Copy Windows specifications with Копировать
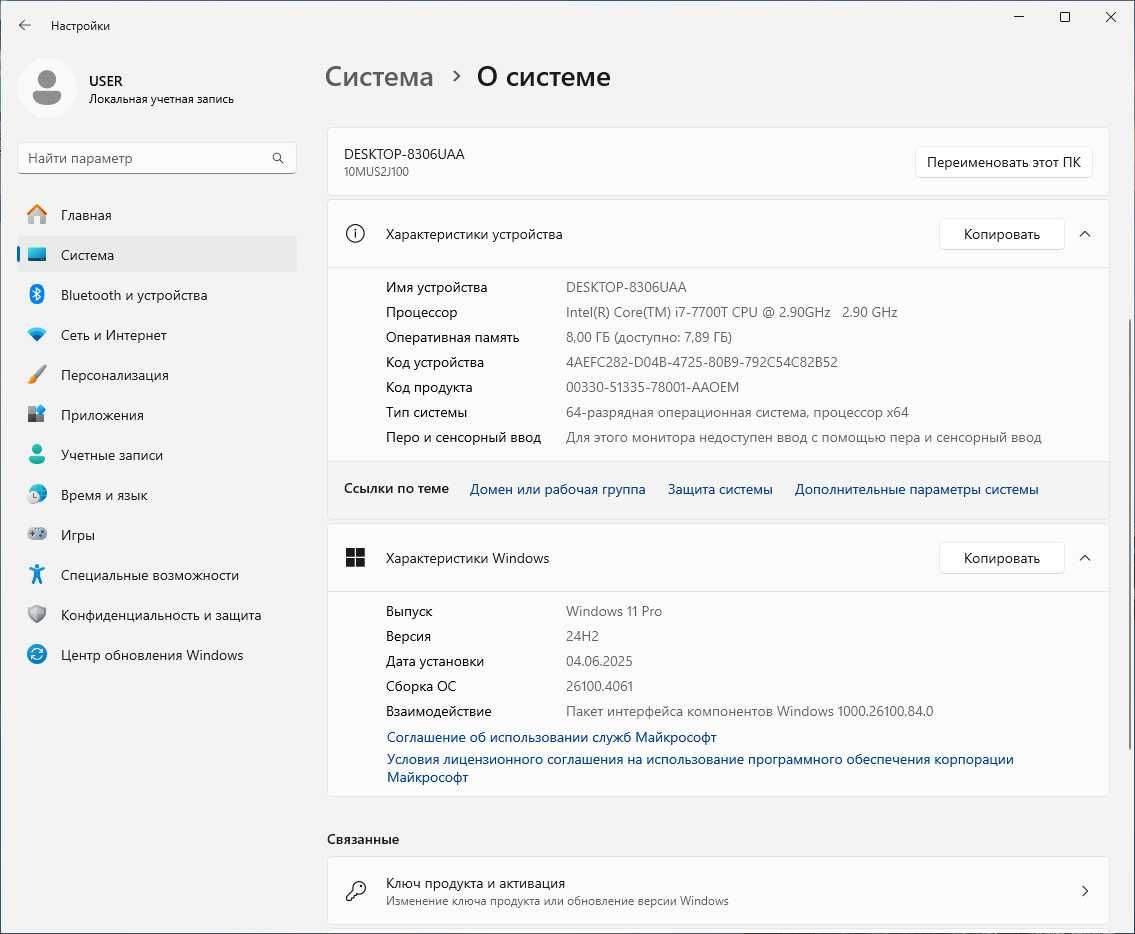 tap(1002, 558)
